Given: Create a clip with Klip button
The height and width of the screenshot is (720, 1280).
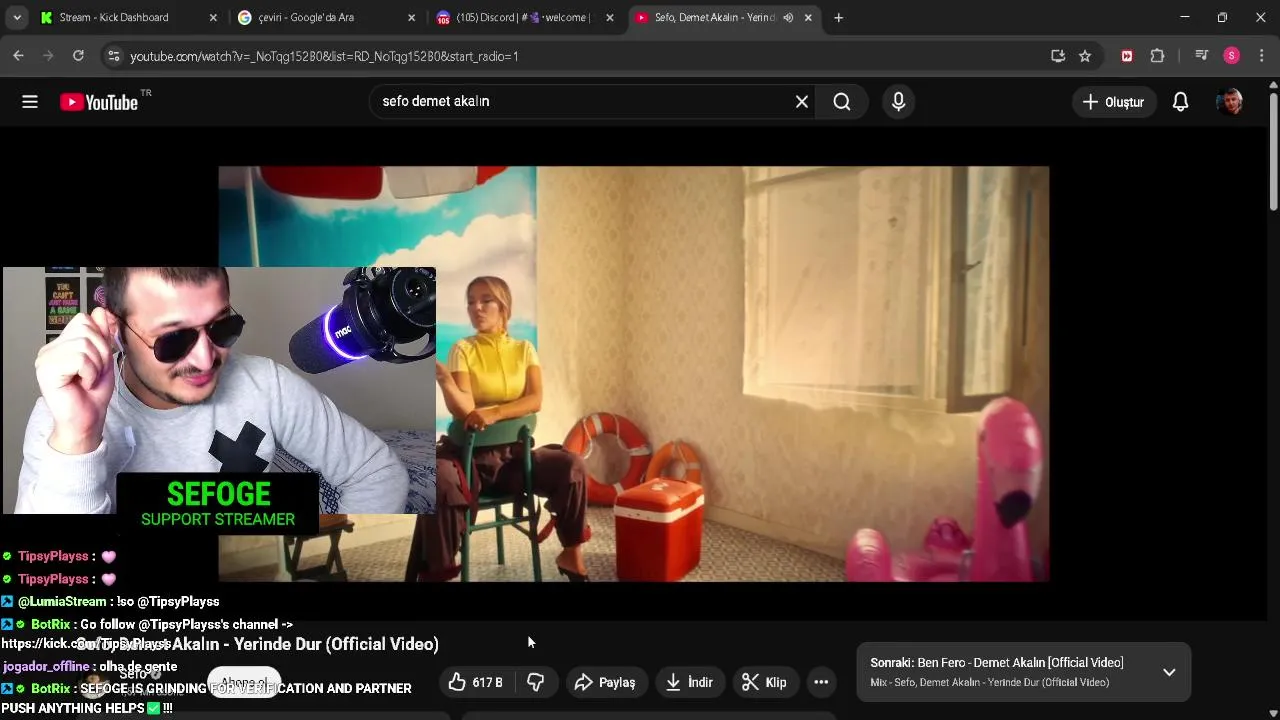Looking at the screenshot, I should coord(765,682).
